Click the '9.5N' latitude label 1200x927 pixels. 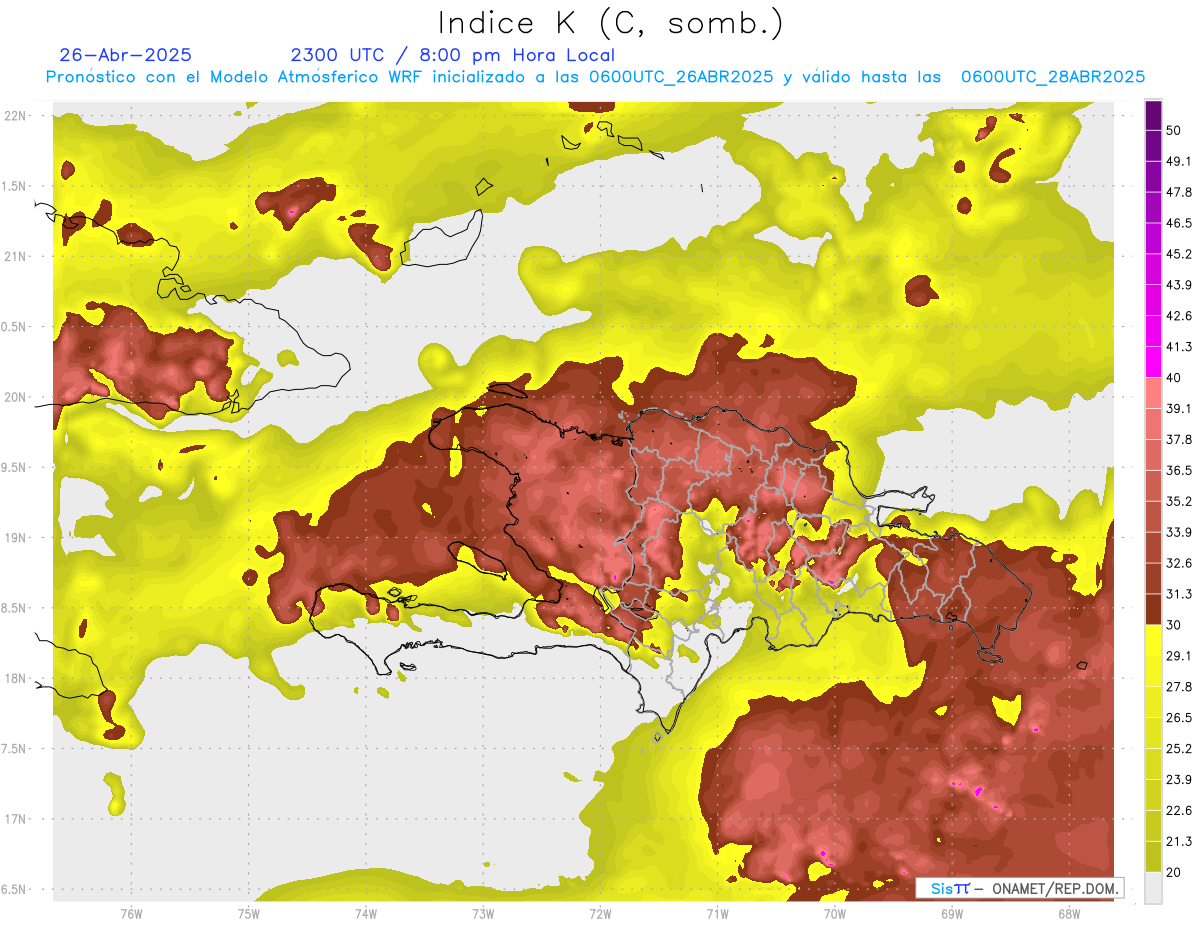[15, 467]
